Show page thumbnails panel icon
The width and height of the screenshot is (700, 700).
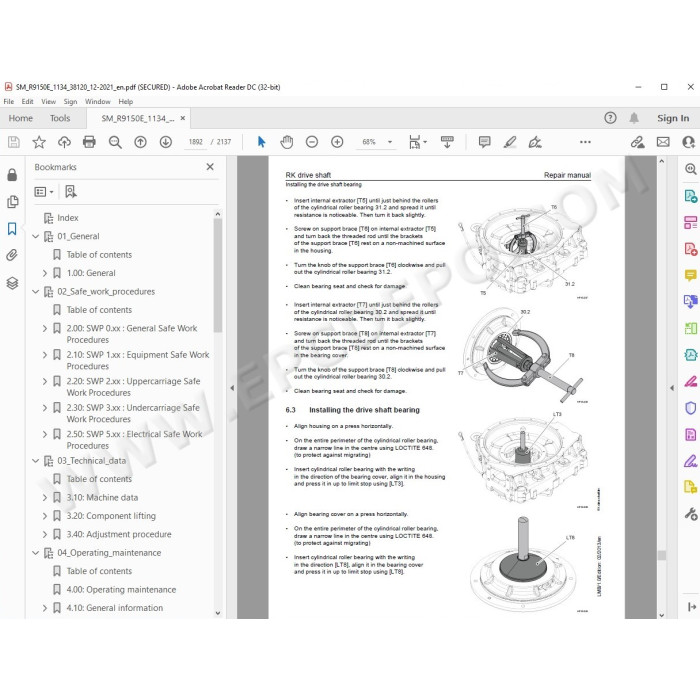tap(12, 202)
